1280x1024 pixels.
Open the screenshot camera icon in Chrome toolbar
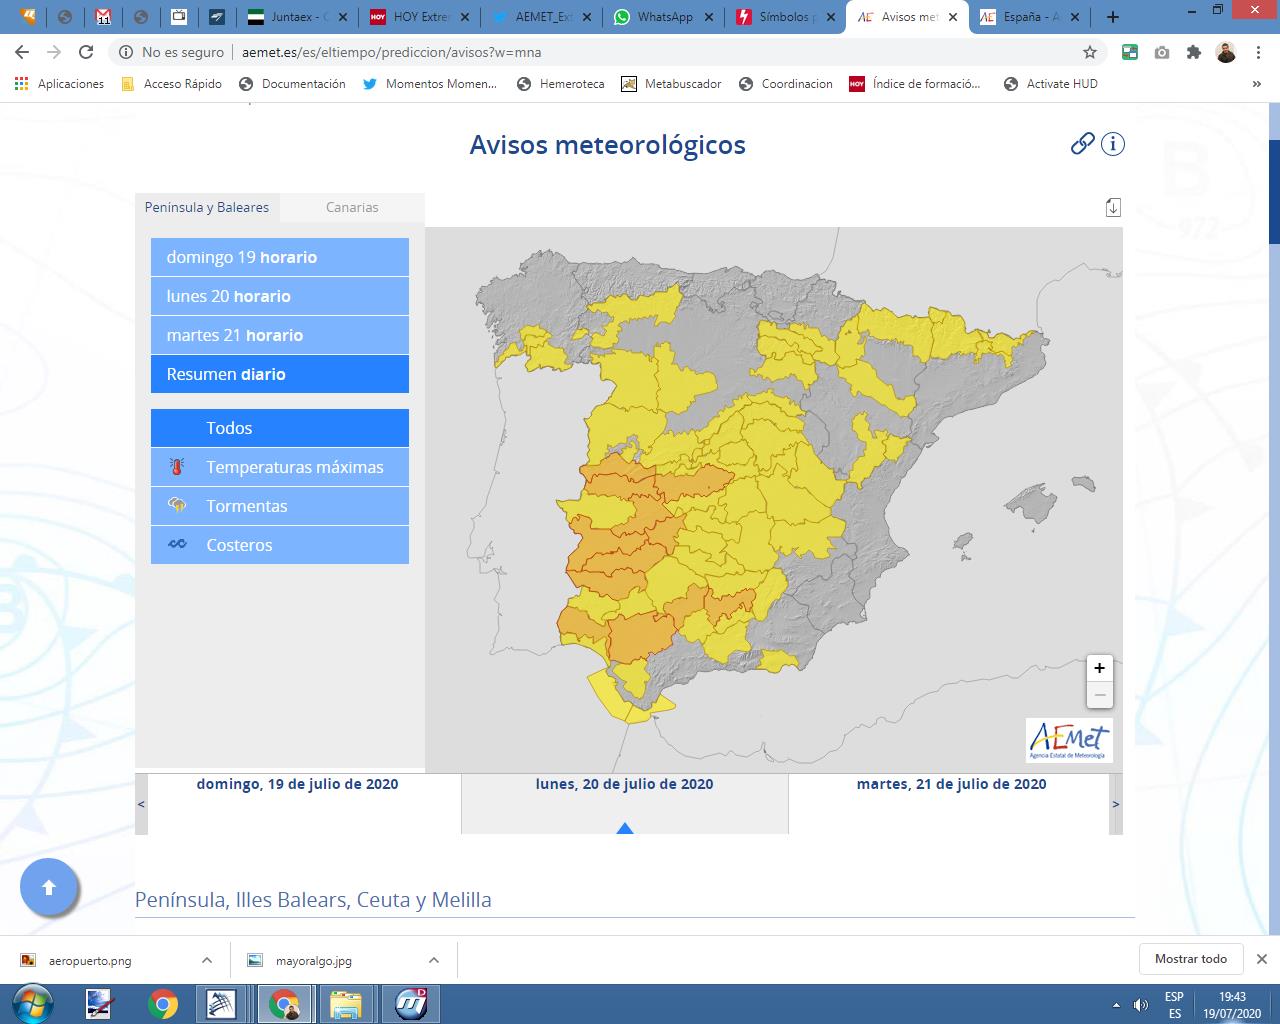tap(1162, 51)
